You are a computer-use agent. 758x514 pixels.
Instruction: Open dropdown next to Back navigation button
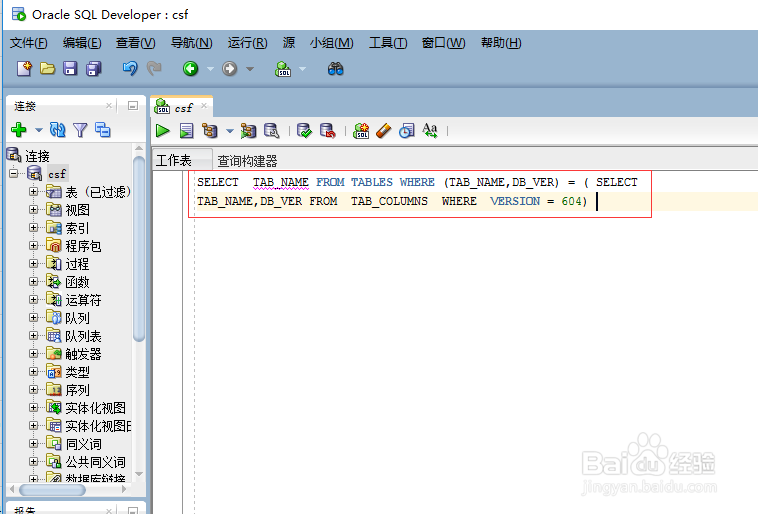(210, 69)
